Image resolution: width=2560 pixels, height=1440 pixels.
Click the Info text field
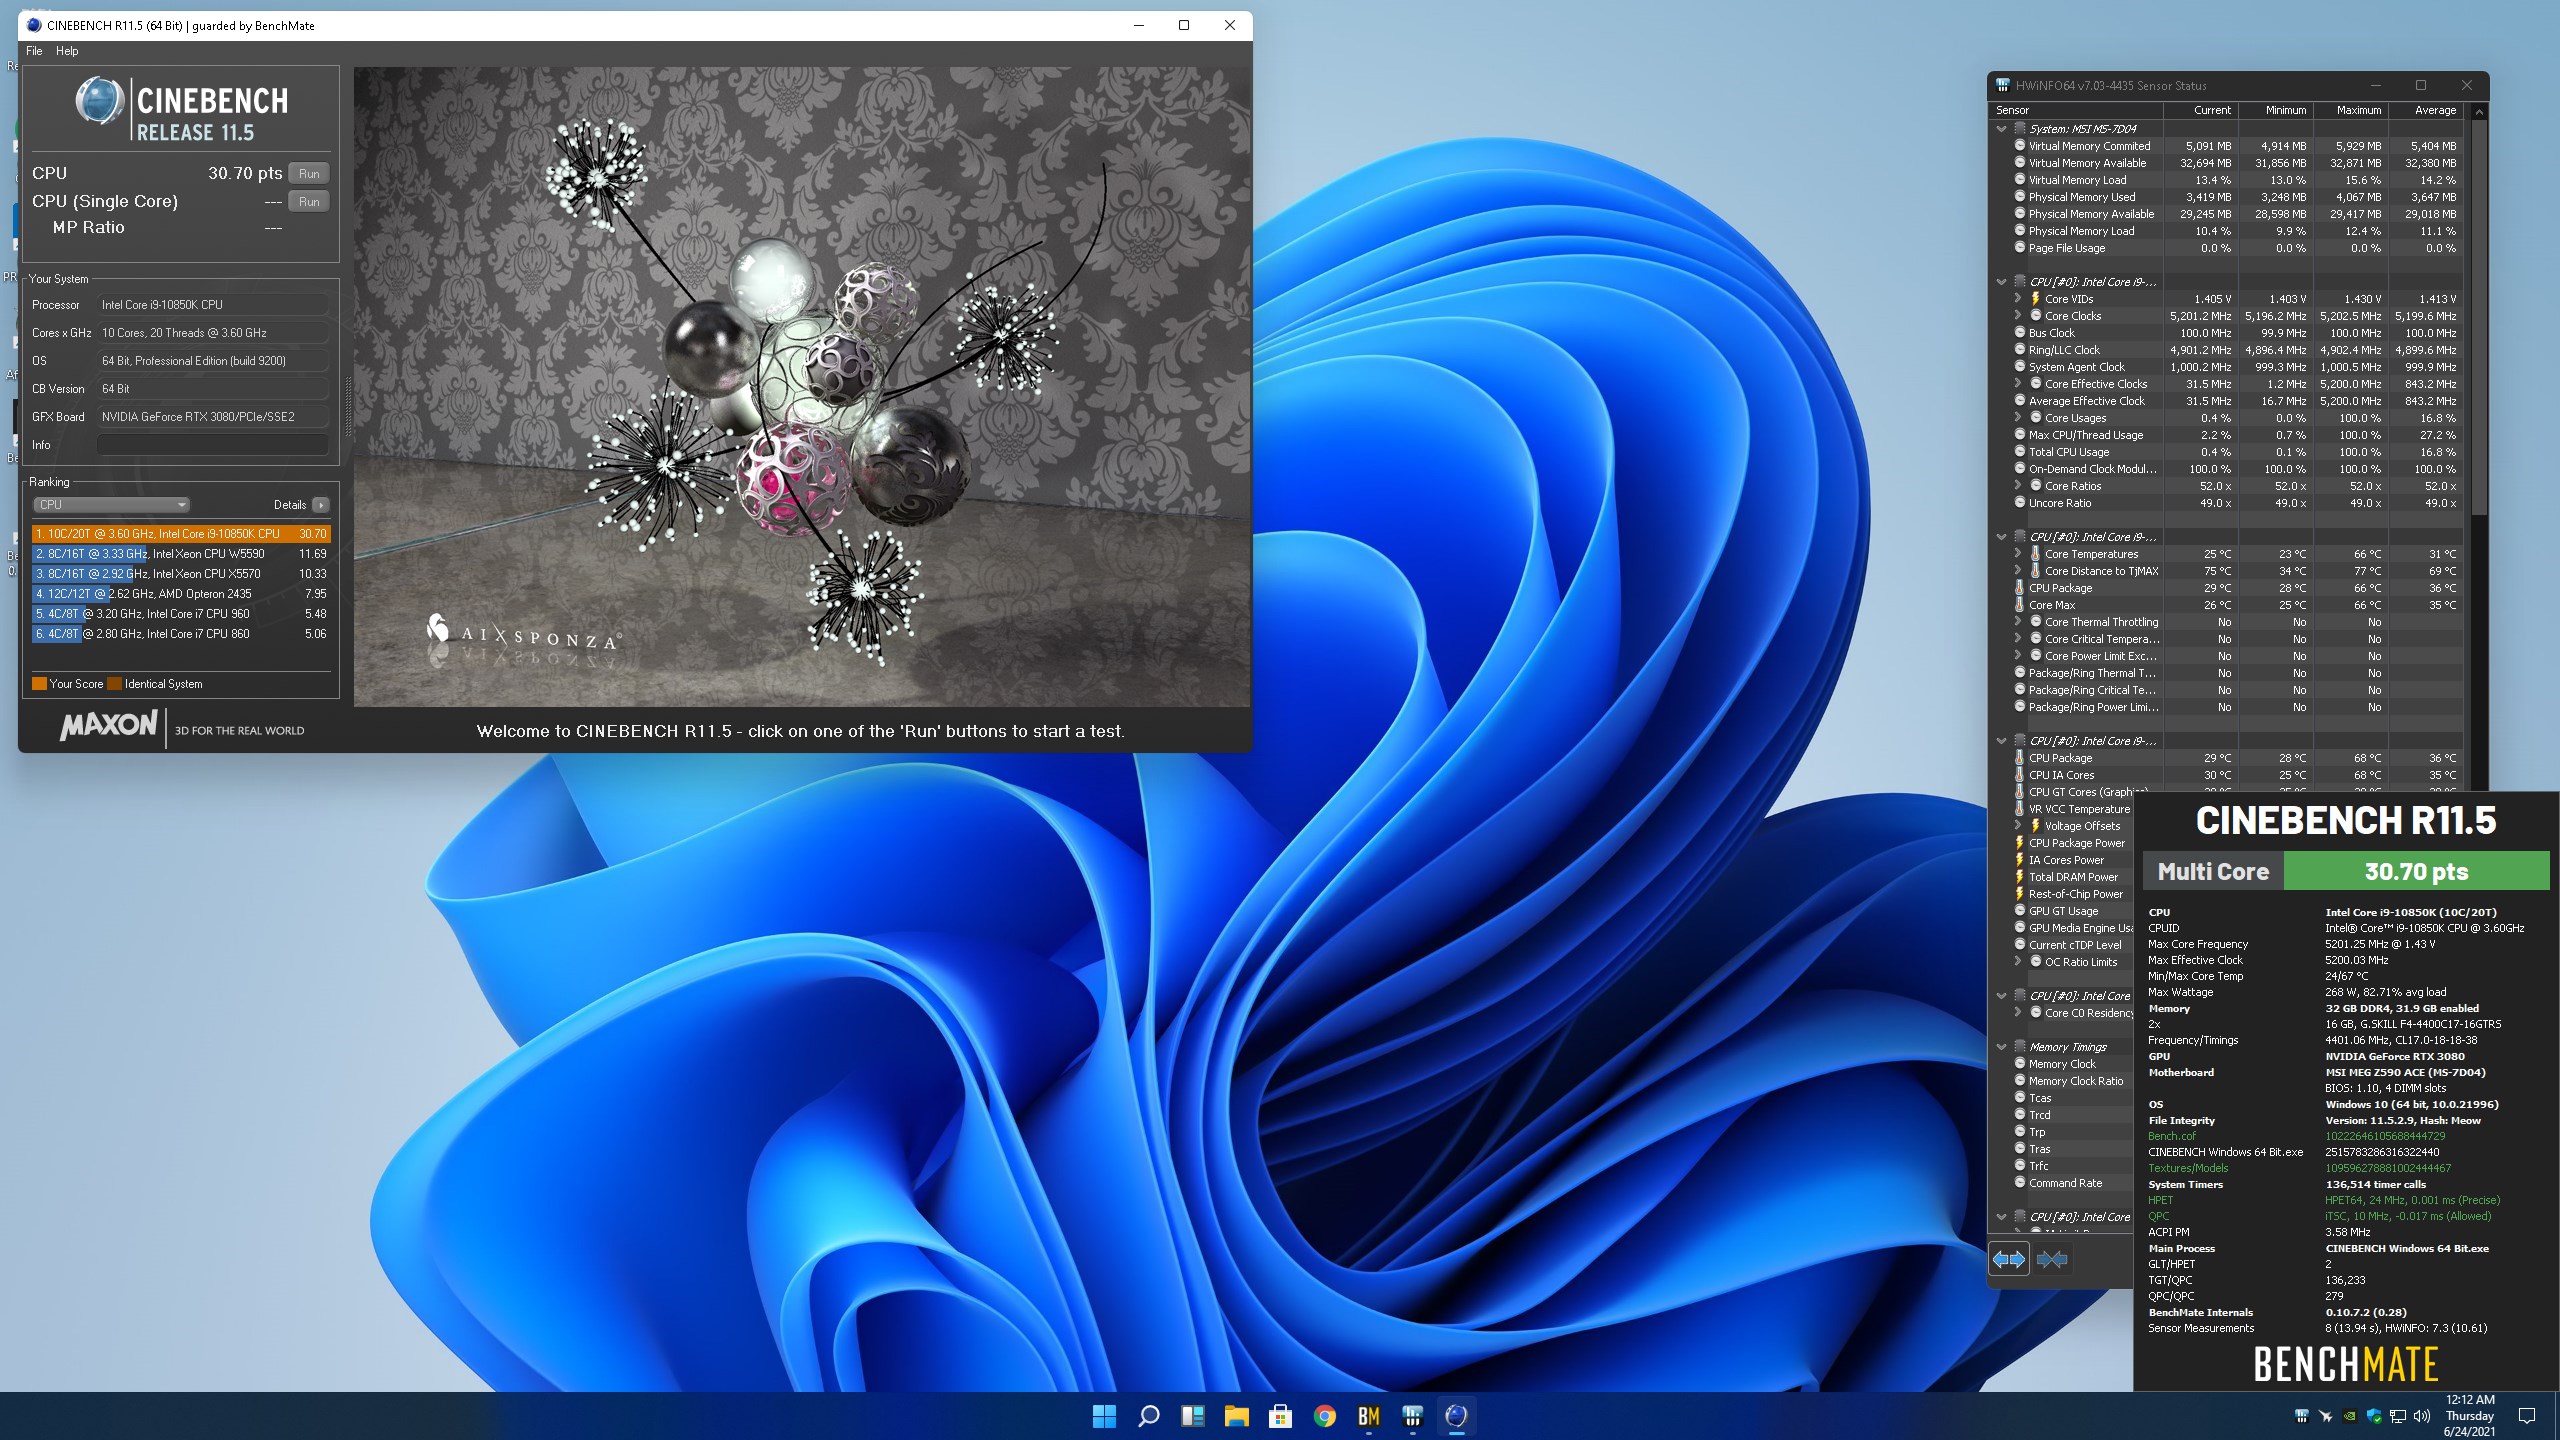coord(212,445)
